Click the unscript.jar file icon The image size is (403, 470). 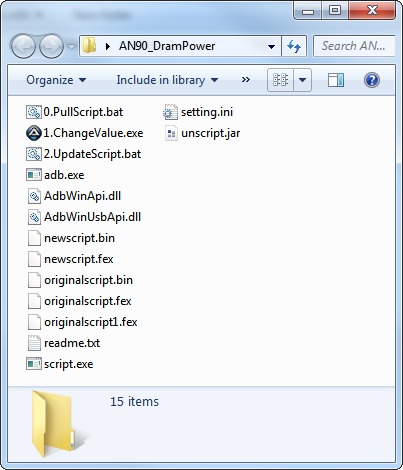pyautogui.click(x=171, y=133)
